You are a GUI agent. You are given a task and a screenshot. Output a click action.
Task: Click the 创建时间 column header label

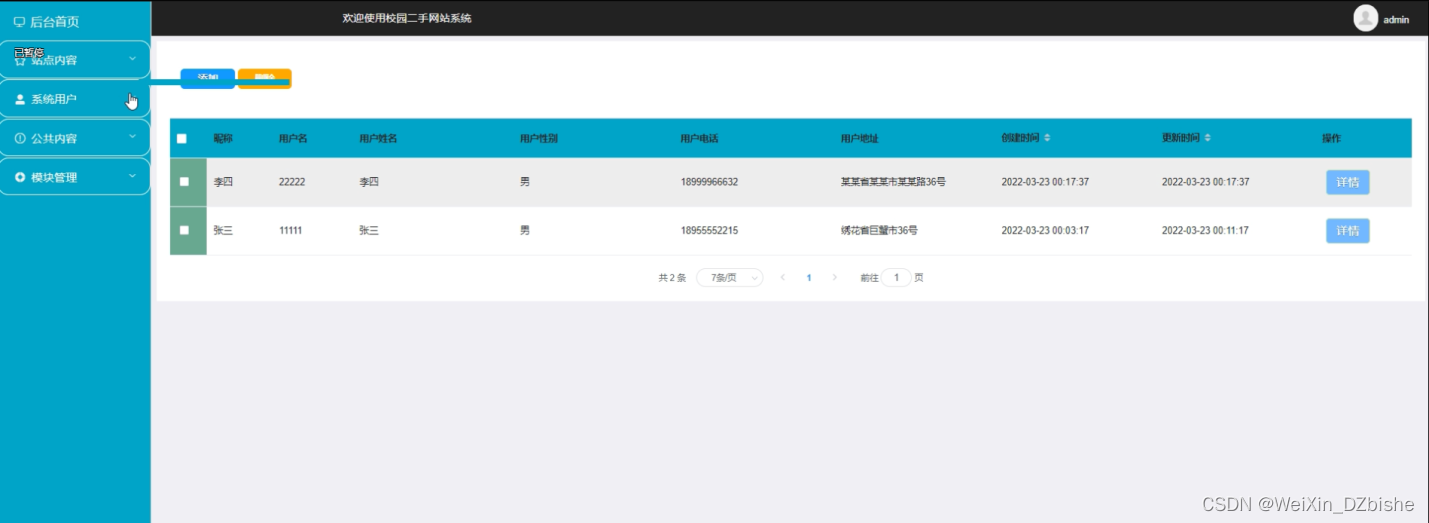point(1020,138)
